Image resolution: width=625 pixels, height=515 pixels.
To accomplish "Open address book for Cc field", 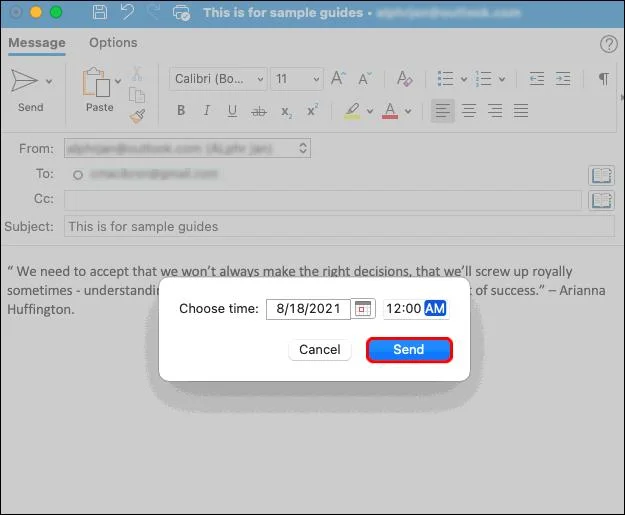I will point(601,200).
